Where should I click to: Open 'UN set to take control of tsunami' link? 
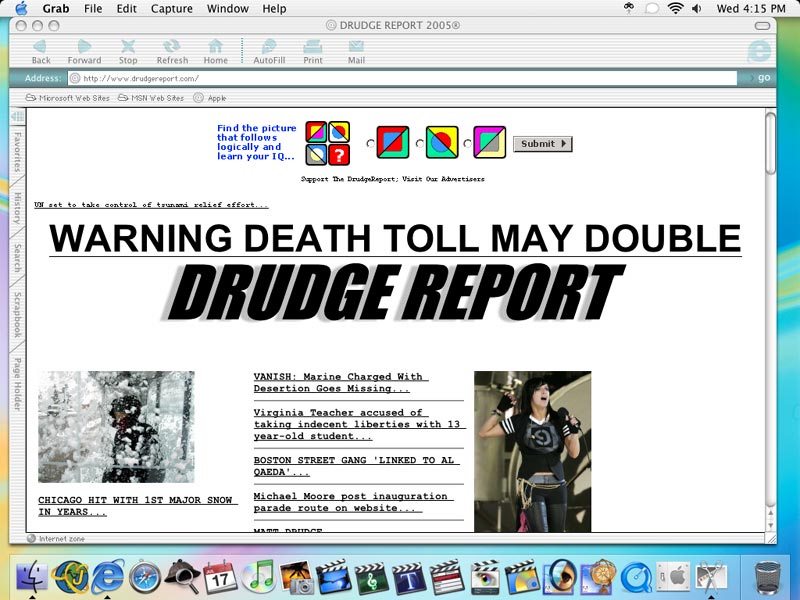[151, 205]
